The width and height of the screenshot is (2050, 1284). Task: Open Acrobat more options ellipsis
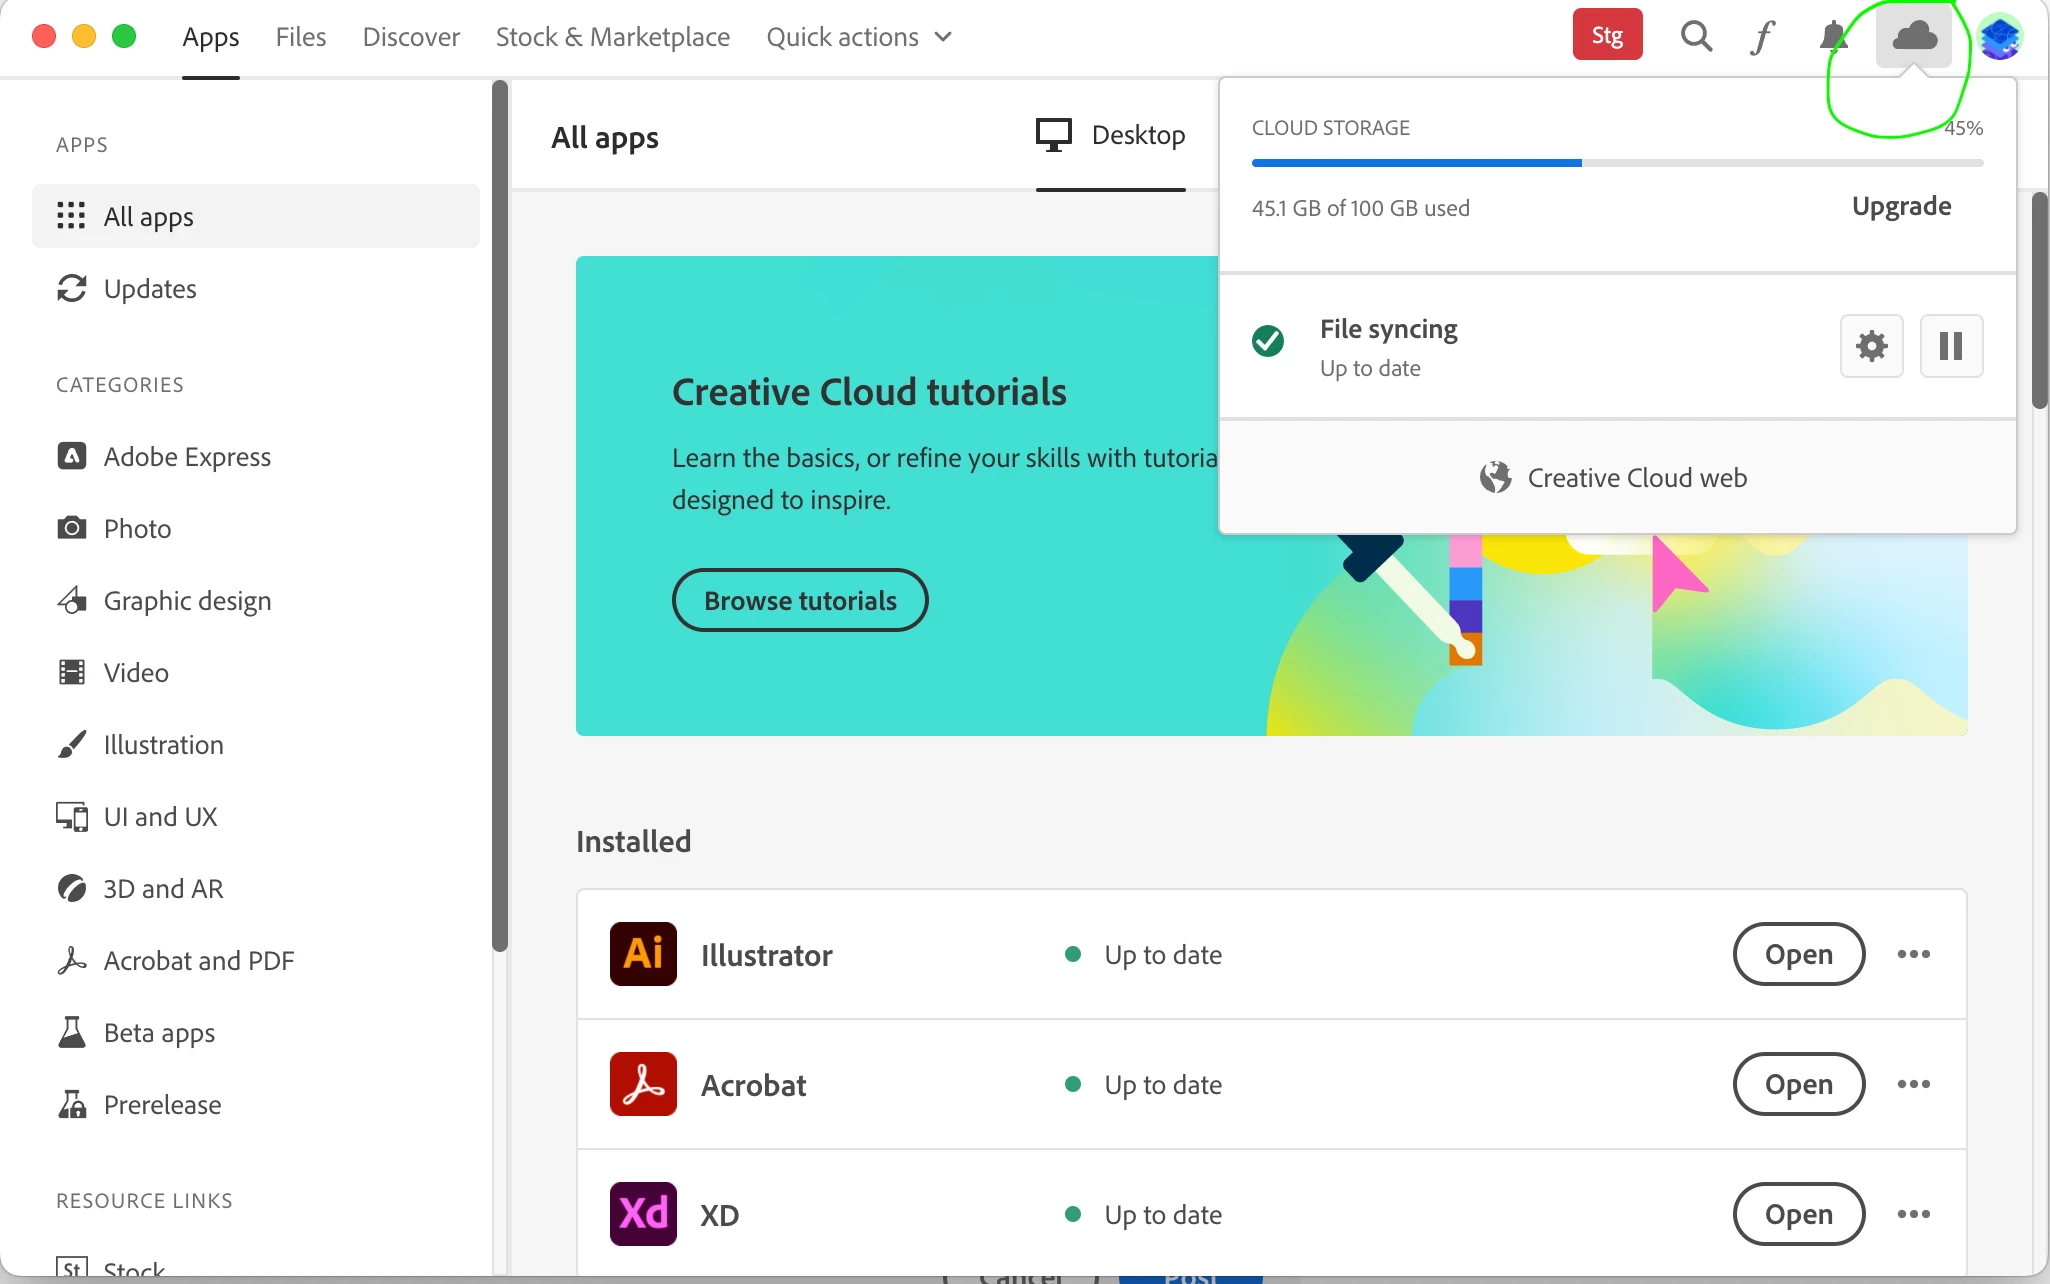click(1913, 1084)
